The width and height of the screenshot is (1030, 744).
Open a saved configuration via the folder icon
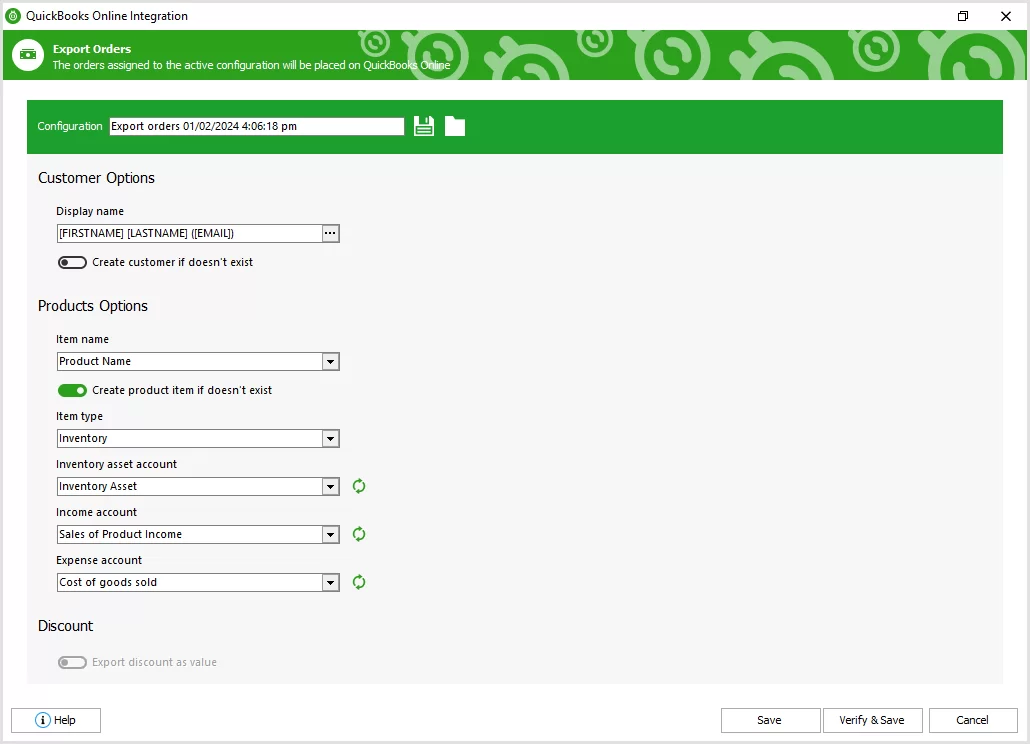coord(455,125)
